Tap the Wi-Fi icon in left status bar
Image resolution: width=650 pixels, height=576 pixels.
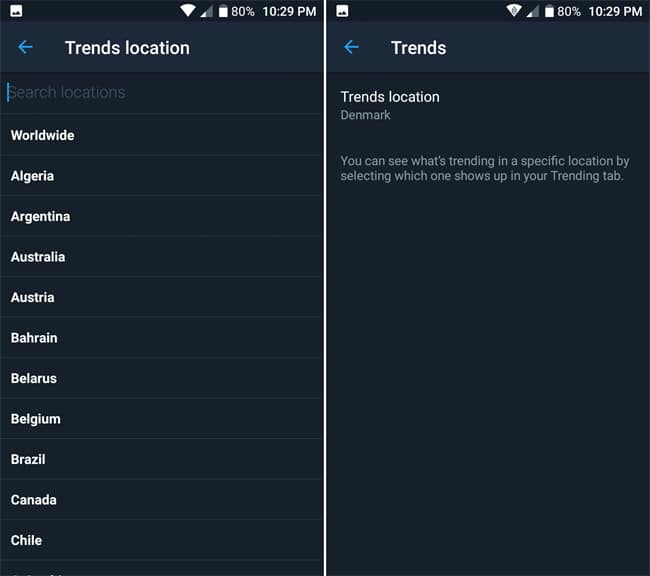pyautogui.click(x=187, y=11)
